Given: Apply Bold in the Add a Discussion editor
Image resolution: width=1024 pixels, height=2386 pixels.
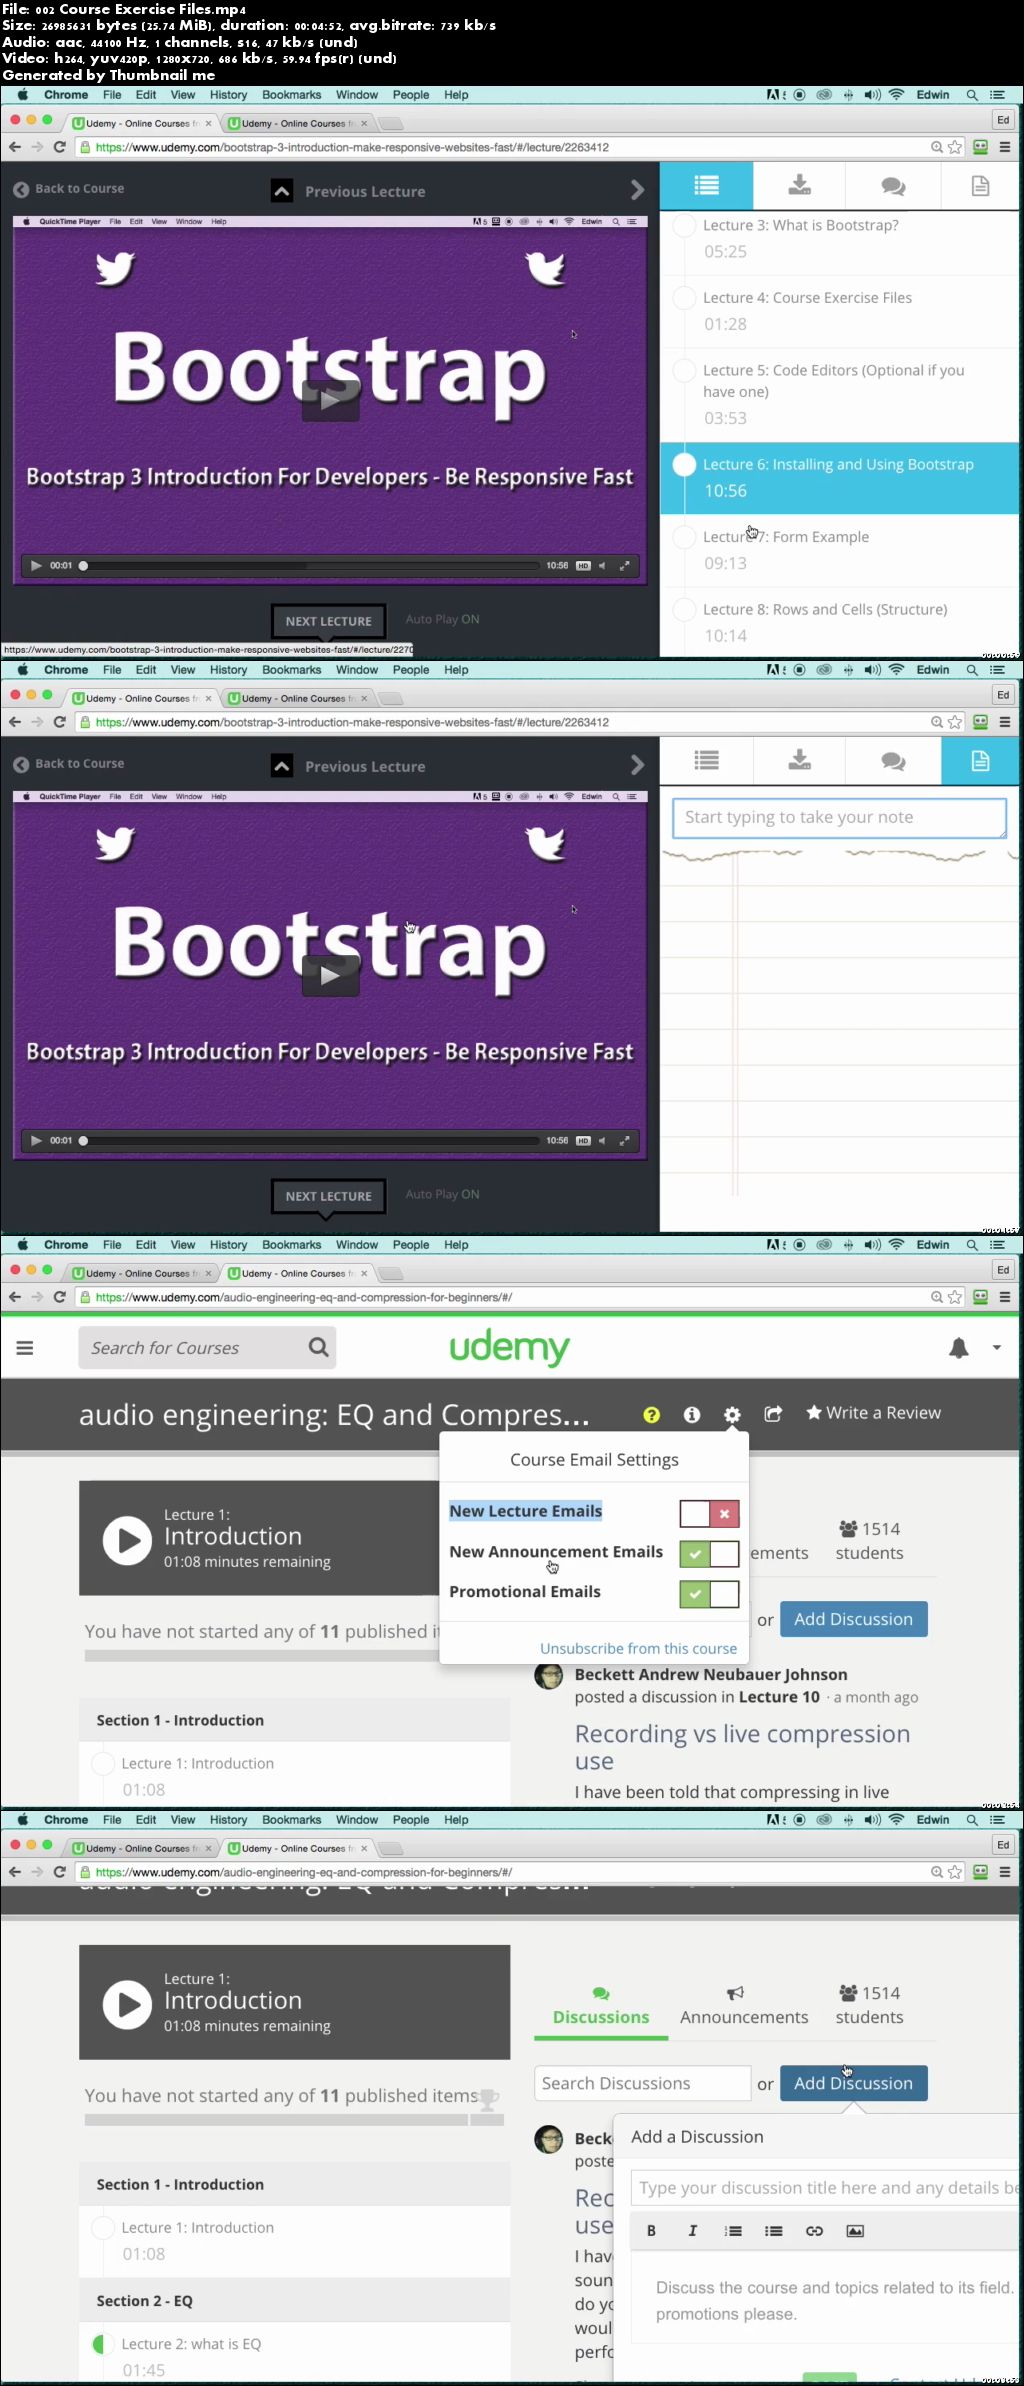Looking at the screenshot, I should click(x=651, y=2230).
